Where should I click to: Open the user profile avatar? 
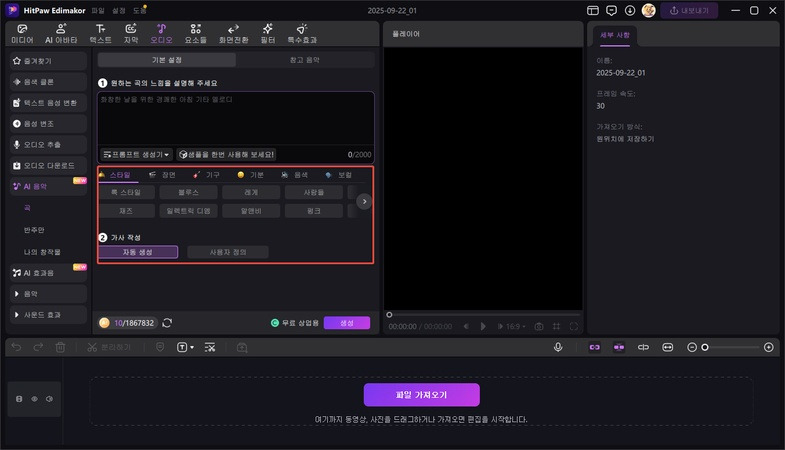648,11
